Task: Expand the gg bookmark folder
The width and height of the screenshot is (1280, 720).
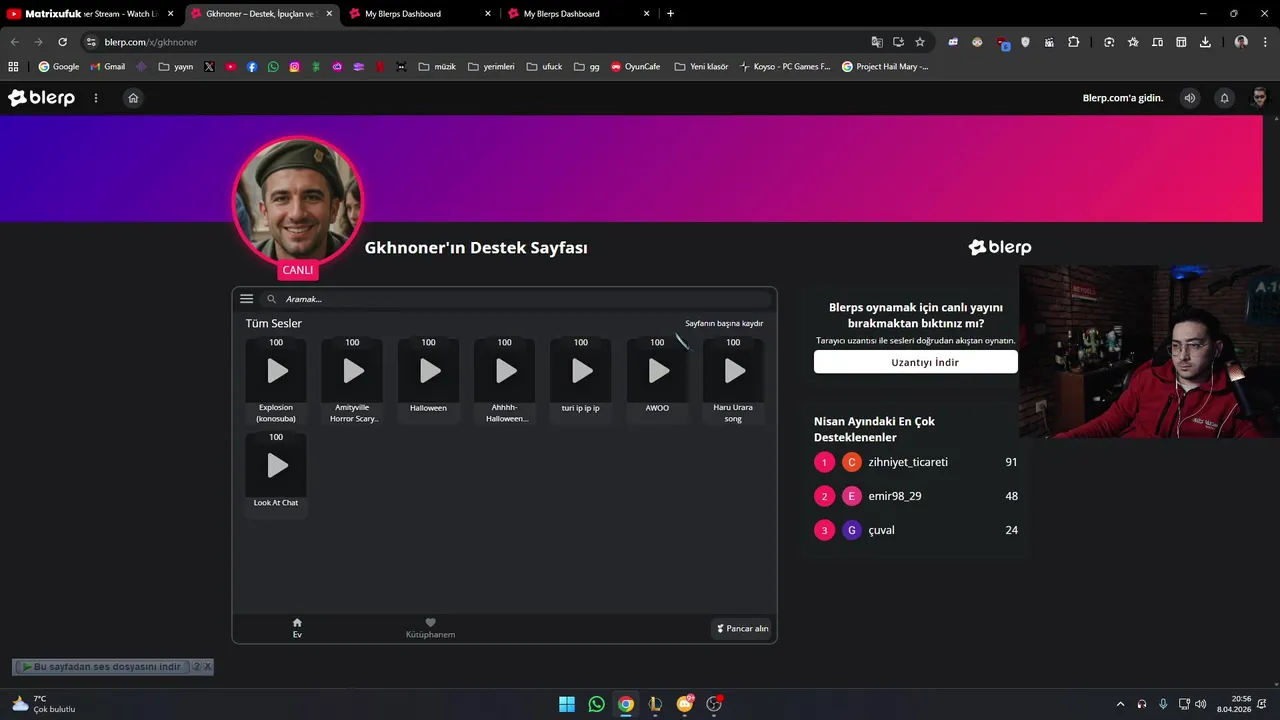Action: point(586,67)
